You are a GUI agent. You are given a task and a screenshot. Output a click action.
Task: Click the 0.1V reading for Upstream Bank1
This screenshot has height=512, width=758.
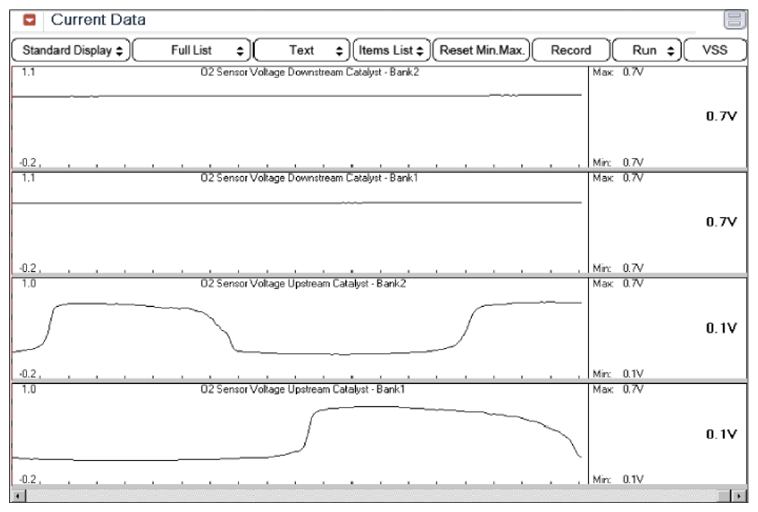point(721,434)
